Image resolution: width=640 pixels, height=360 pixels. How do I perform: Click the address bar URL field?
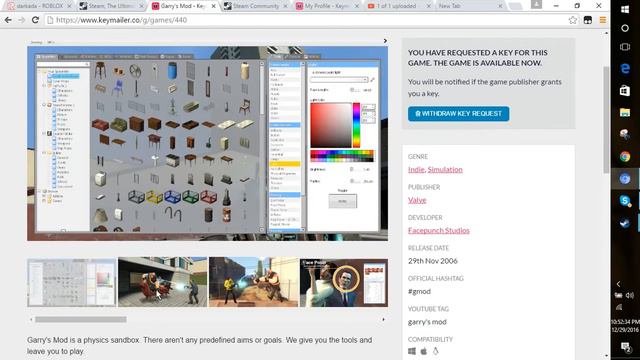tap(306, 20)
